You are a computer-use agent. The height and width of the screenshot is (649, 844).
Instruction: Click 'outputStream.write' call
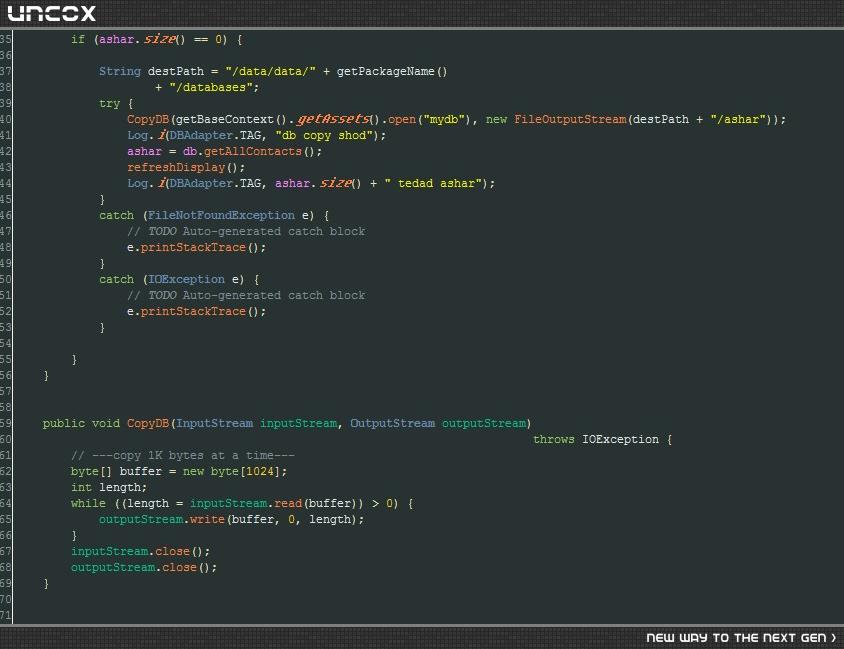161,519
